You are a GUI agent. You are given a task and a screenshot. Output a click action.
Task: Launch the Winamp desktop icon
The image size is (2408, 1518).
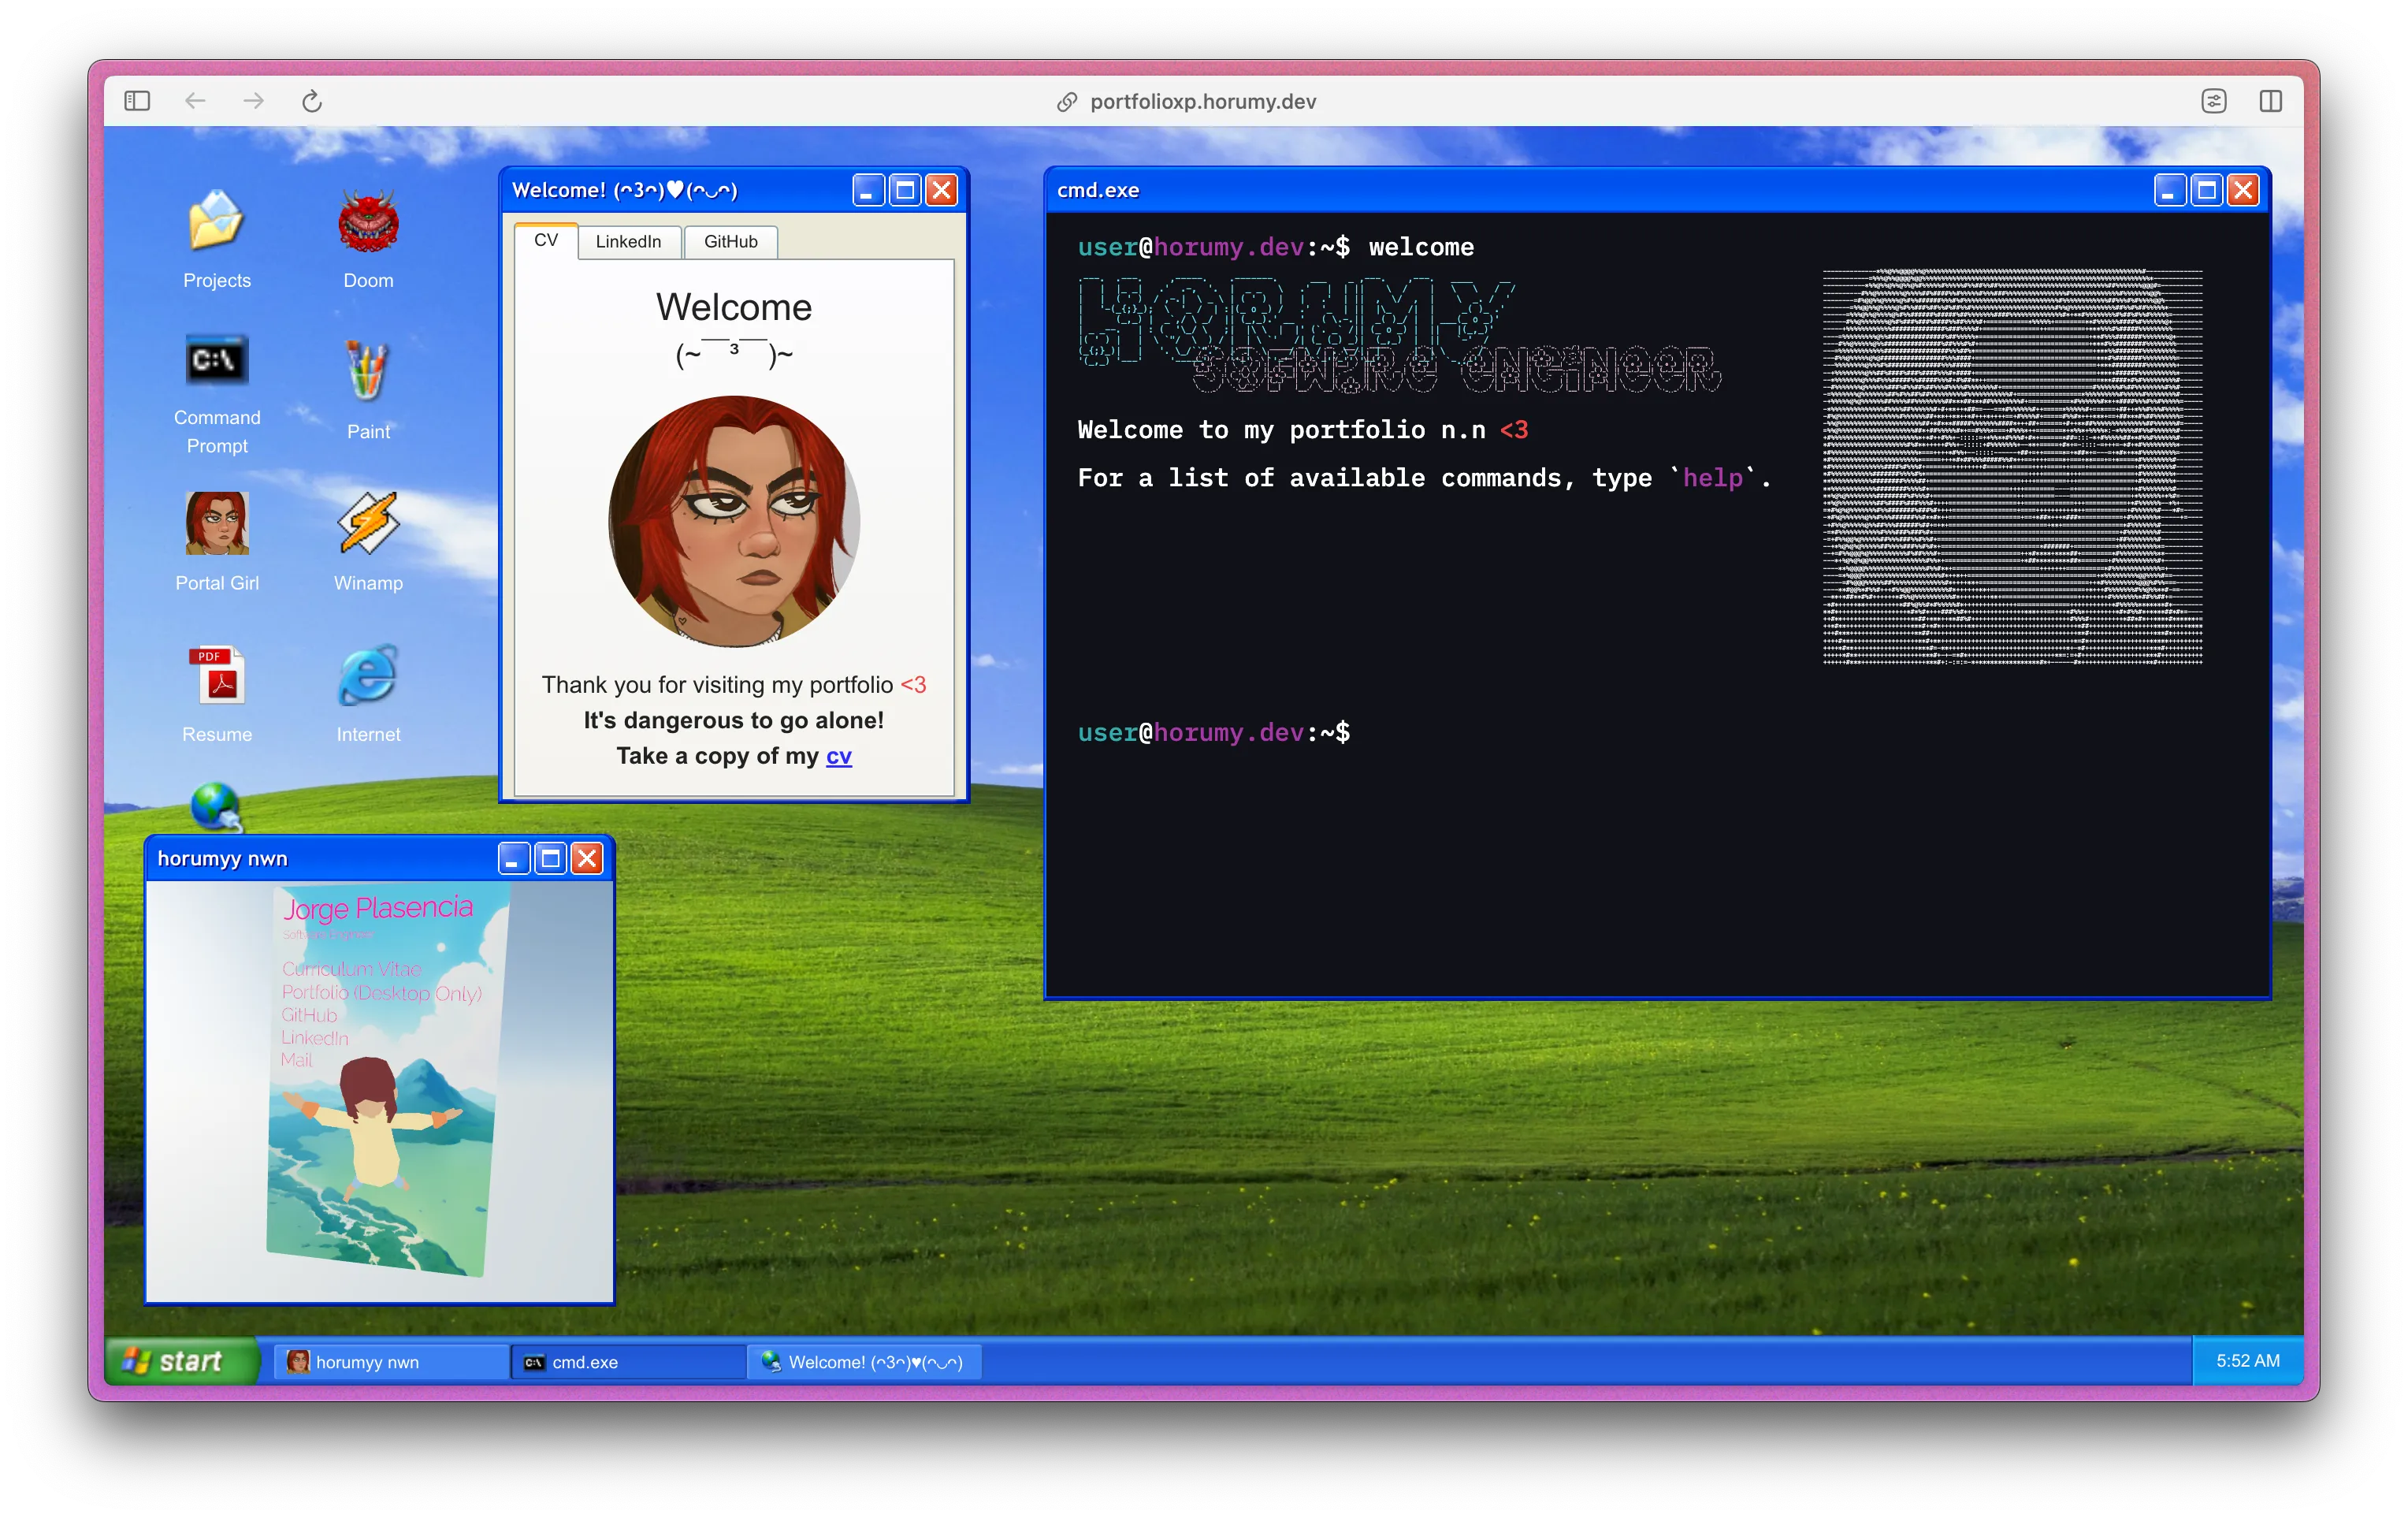point(368,524)
